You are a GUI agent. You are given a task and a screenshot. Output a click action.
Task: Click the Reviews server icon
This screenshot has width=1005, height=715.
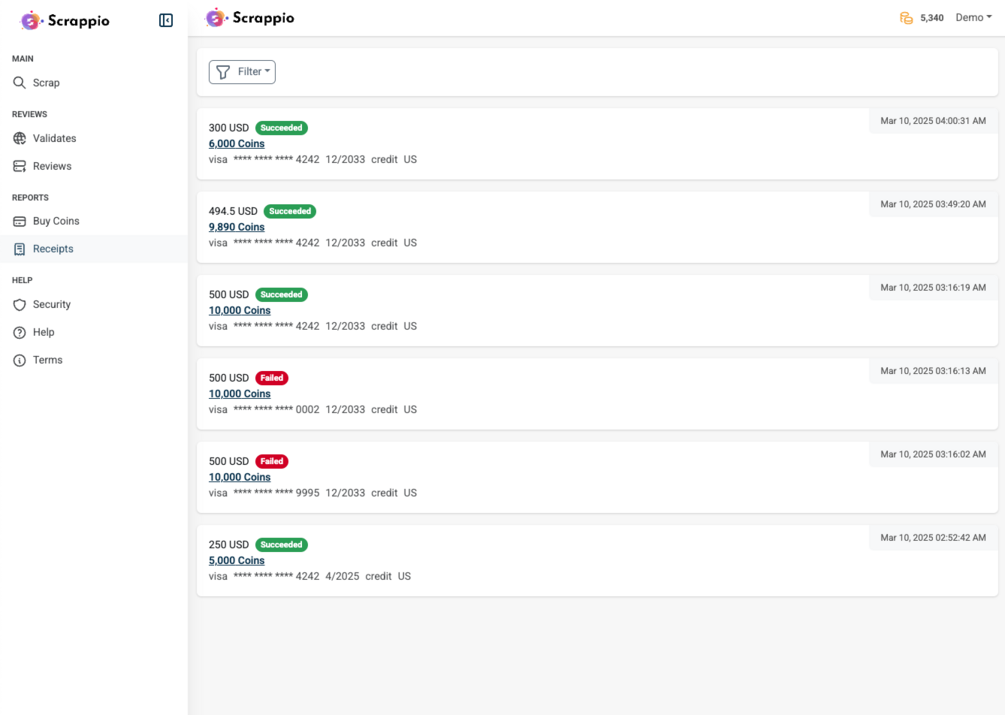point(20,166)
